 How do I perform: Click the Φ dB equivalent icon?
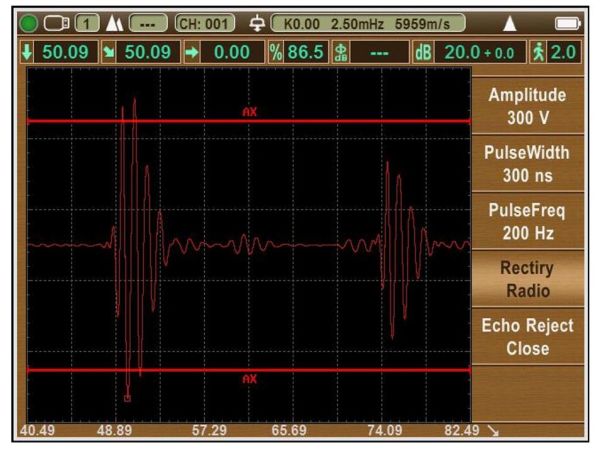click(x=341, y=52)
